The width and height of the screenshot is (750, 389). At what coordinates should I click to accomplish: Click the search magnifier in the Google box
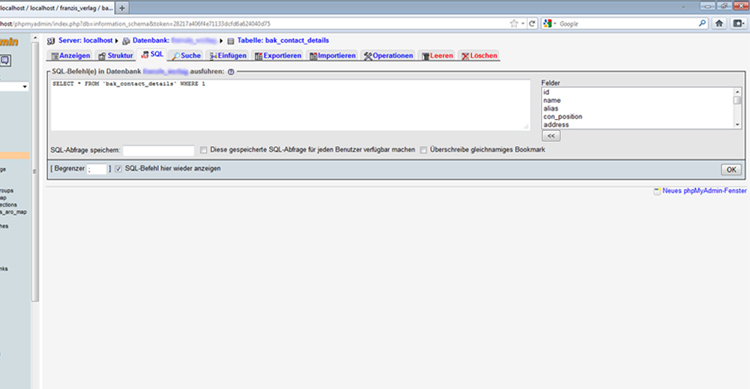pos(702,23)
